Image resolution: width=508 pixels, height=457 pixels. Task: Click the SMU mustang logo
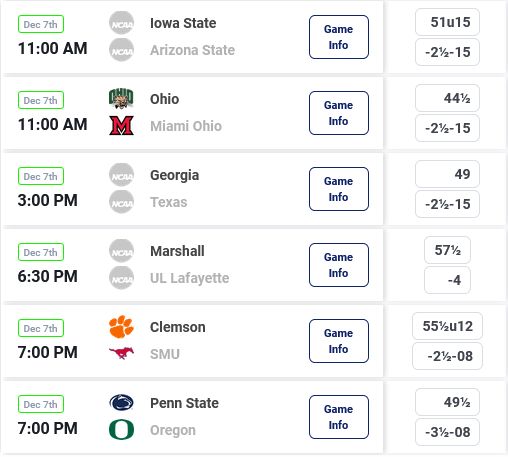tap(121, 353)
